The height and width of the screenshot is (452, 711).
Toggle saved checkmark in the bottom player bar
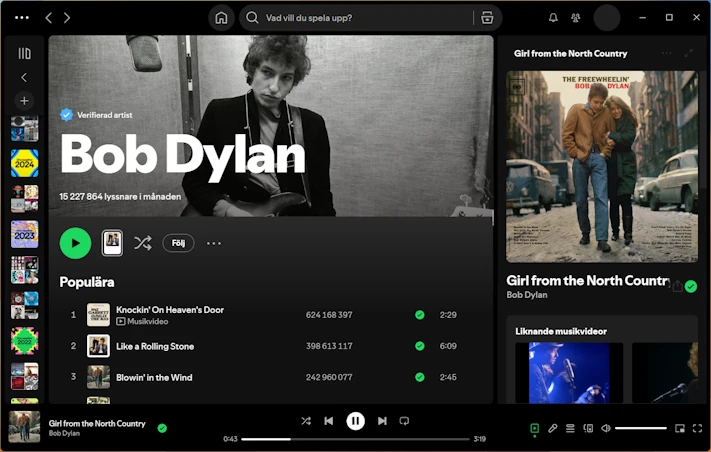[x=162, y=428]
